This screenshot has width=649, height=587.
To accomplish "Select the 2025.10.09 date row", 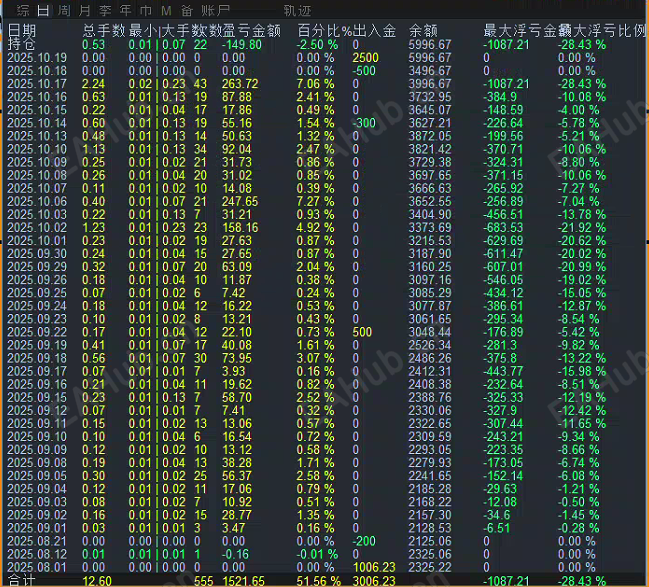I will (37, 162).
